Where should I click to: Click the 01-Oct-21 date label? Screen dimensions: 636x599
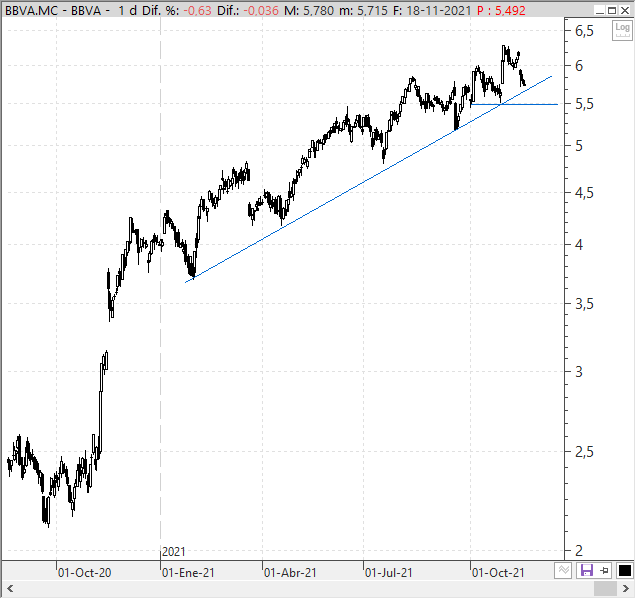pos(498,573)
